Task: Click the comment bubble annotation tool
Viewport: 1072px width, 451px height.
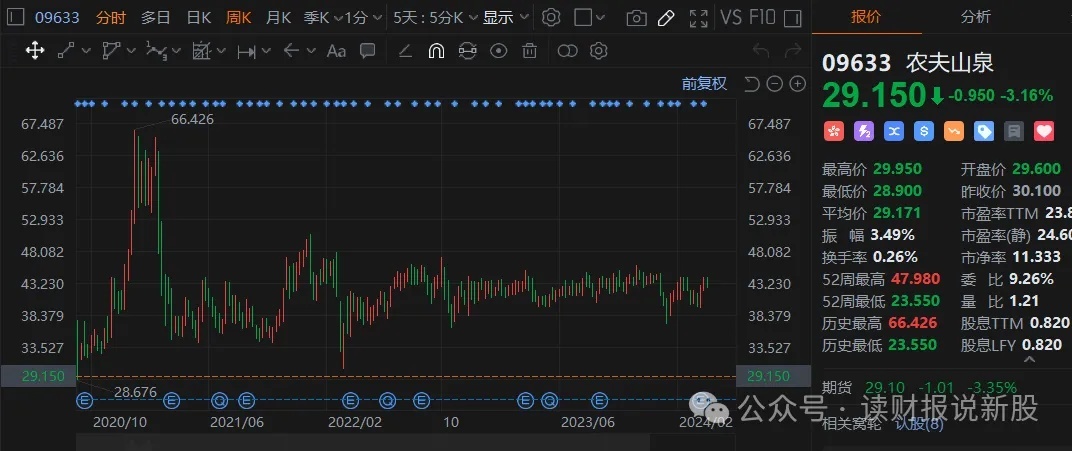Action: [x=367, y=51]
